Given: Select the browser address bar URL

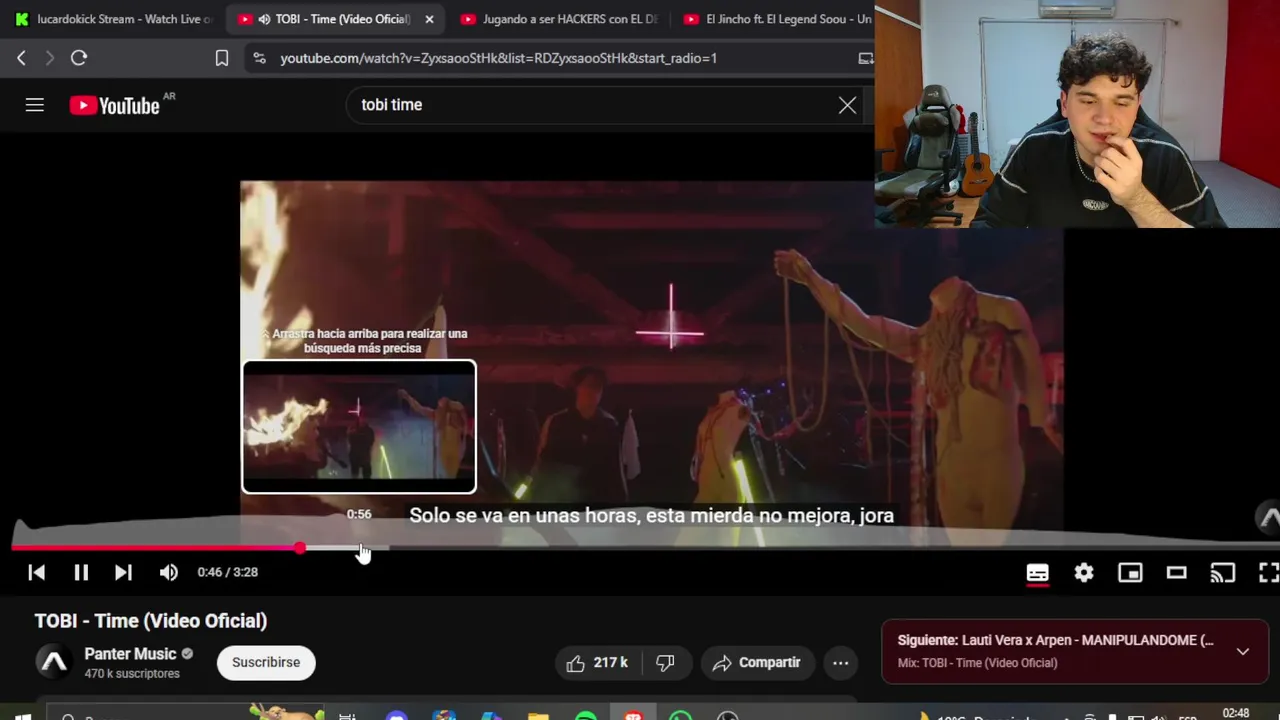Looking at the screenshot, I should [498, 58].
